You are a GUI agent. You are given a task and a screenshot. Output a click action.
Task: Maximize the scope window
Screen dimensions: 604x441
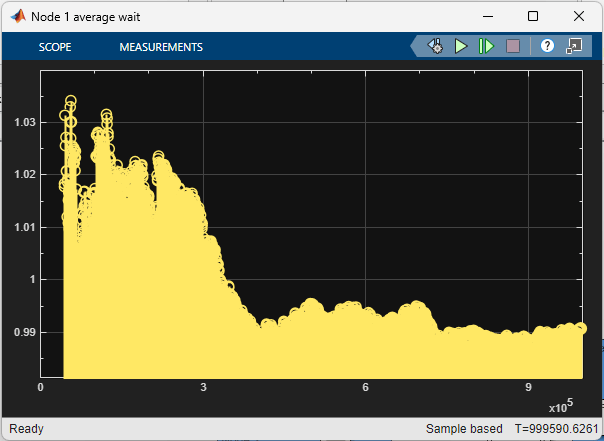(x=533, y=16)
